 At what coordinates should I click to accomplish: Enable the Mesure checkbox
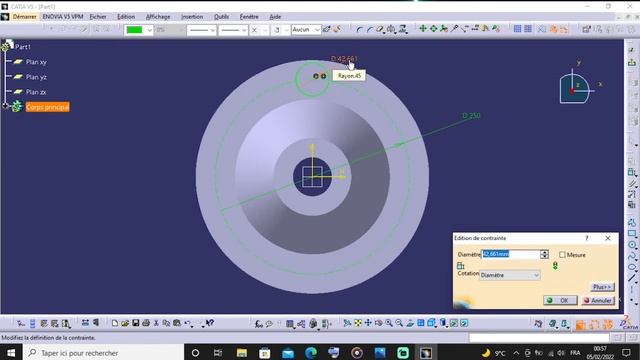click(562, 255)
